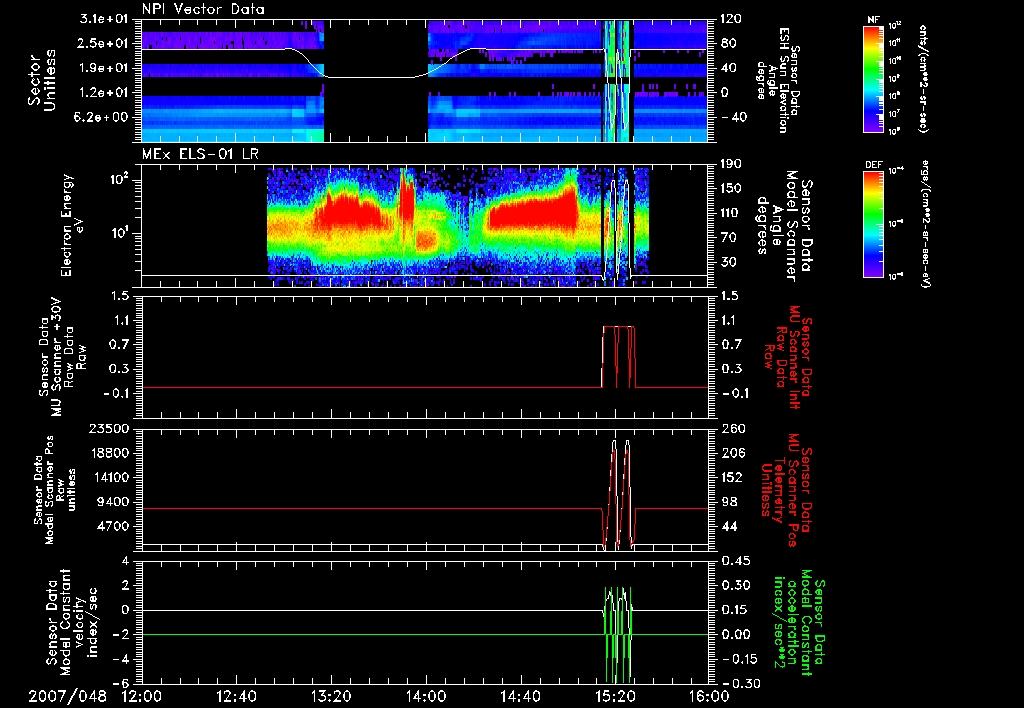The image size is (1024, 708).
Task: Click the "98" telemetry tick label
Action: pyautogui.click(x=729, y=502)
